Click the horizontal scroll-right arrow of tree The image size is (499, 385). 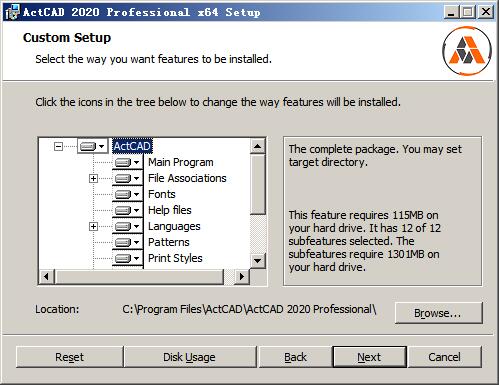tap(242, 277)
